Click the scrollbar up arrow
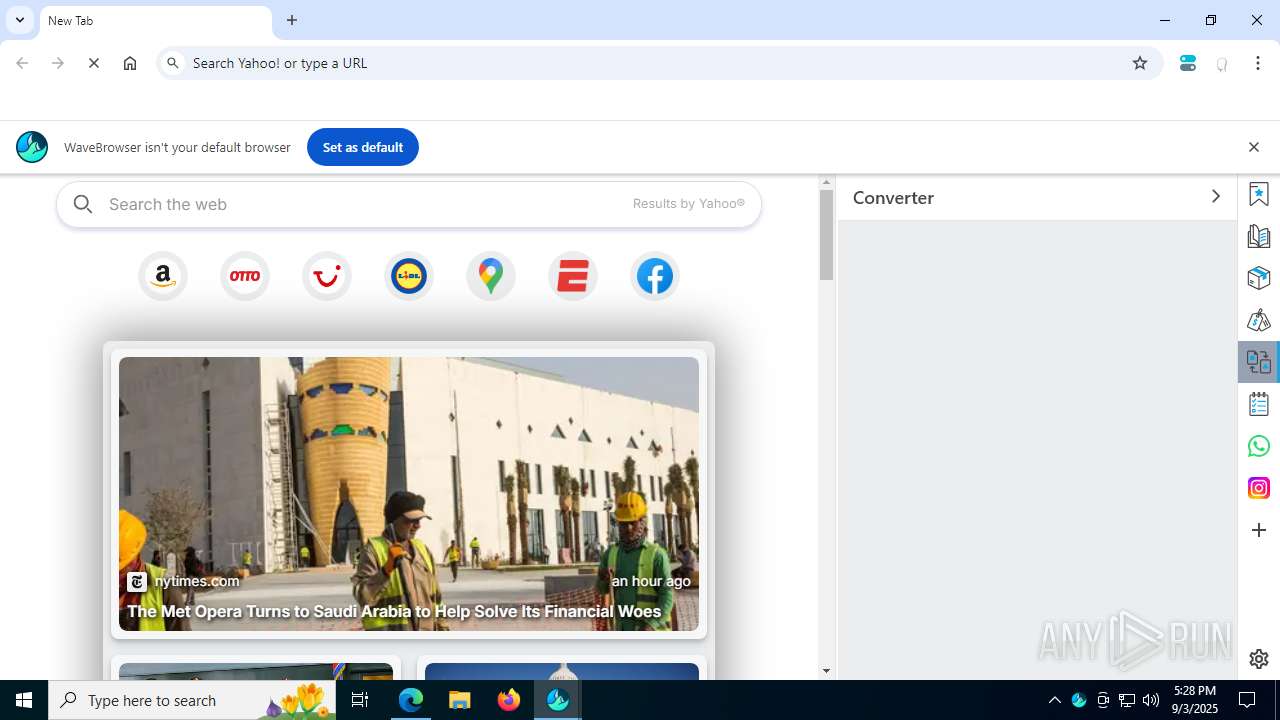The height and width of the screenshot is (720, 1280). (826, 182)
